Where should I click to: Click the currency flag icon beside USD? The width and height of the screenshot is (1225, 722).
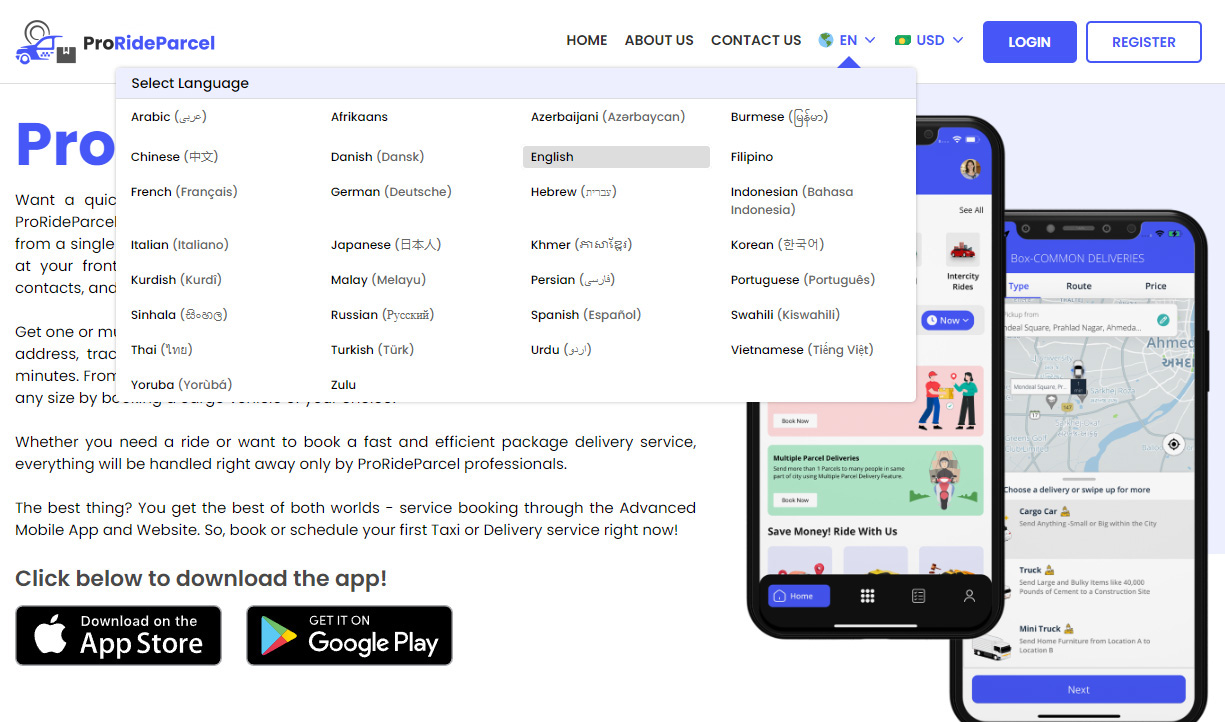click(x=902, y=40)
